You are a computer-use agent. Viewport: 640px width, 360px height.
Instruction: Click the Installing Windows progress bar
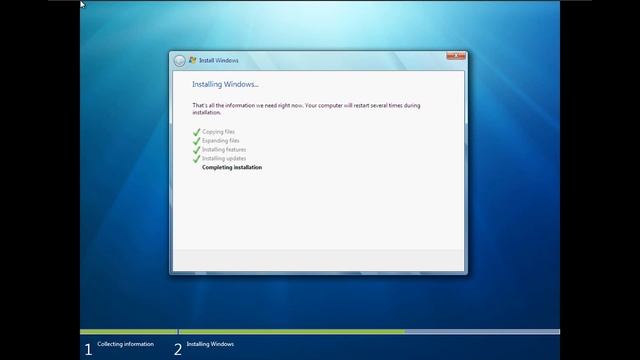click(x=369, y=332)
